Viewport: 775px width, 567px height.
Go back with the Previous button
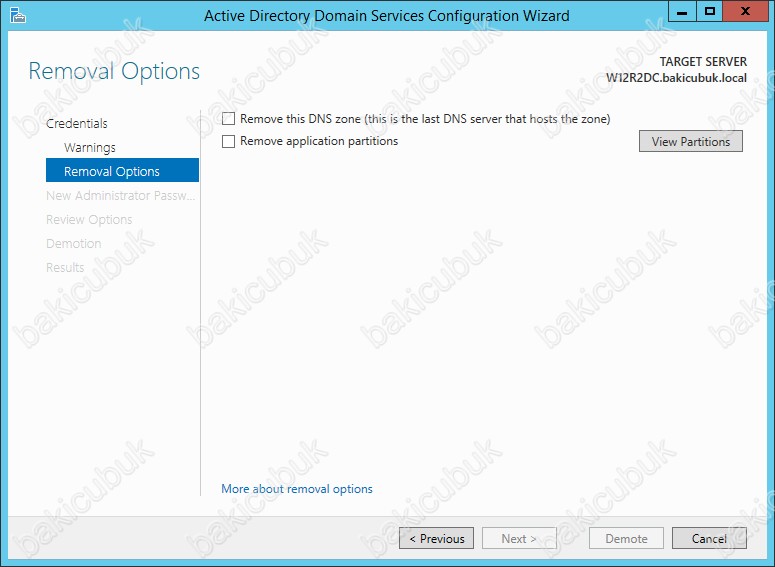click(x=436, y=538)
